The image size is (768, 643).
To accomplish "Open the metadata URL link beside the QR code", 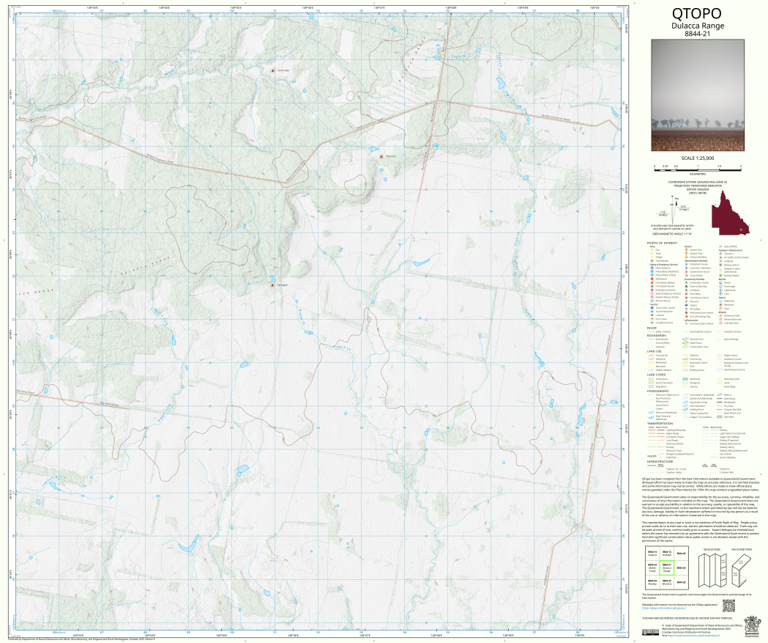I will [x=664, y=608].
